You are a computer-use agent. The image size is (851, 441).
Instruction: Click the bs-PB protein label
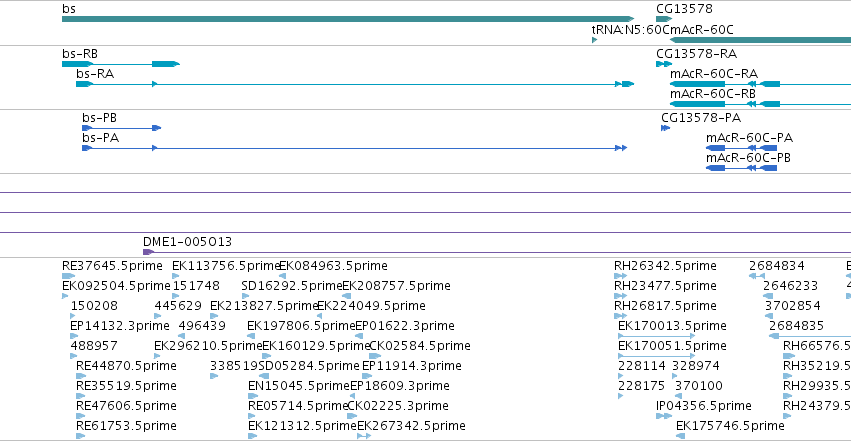pyautogui.click(x=99, y=118)
